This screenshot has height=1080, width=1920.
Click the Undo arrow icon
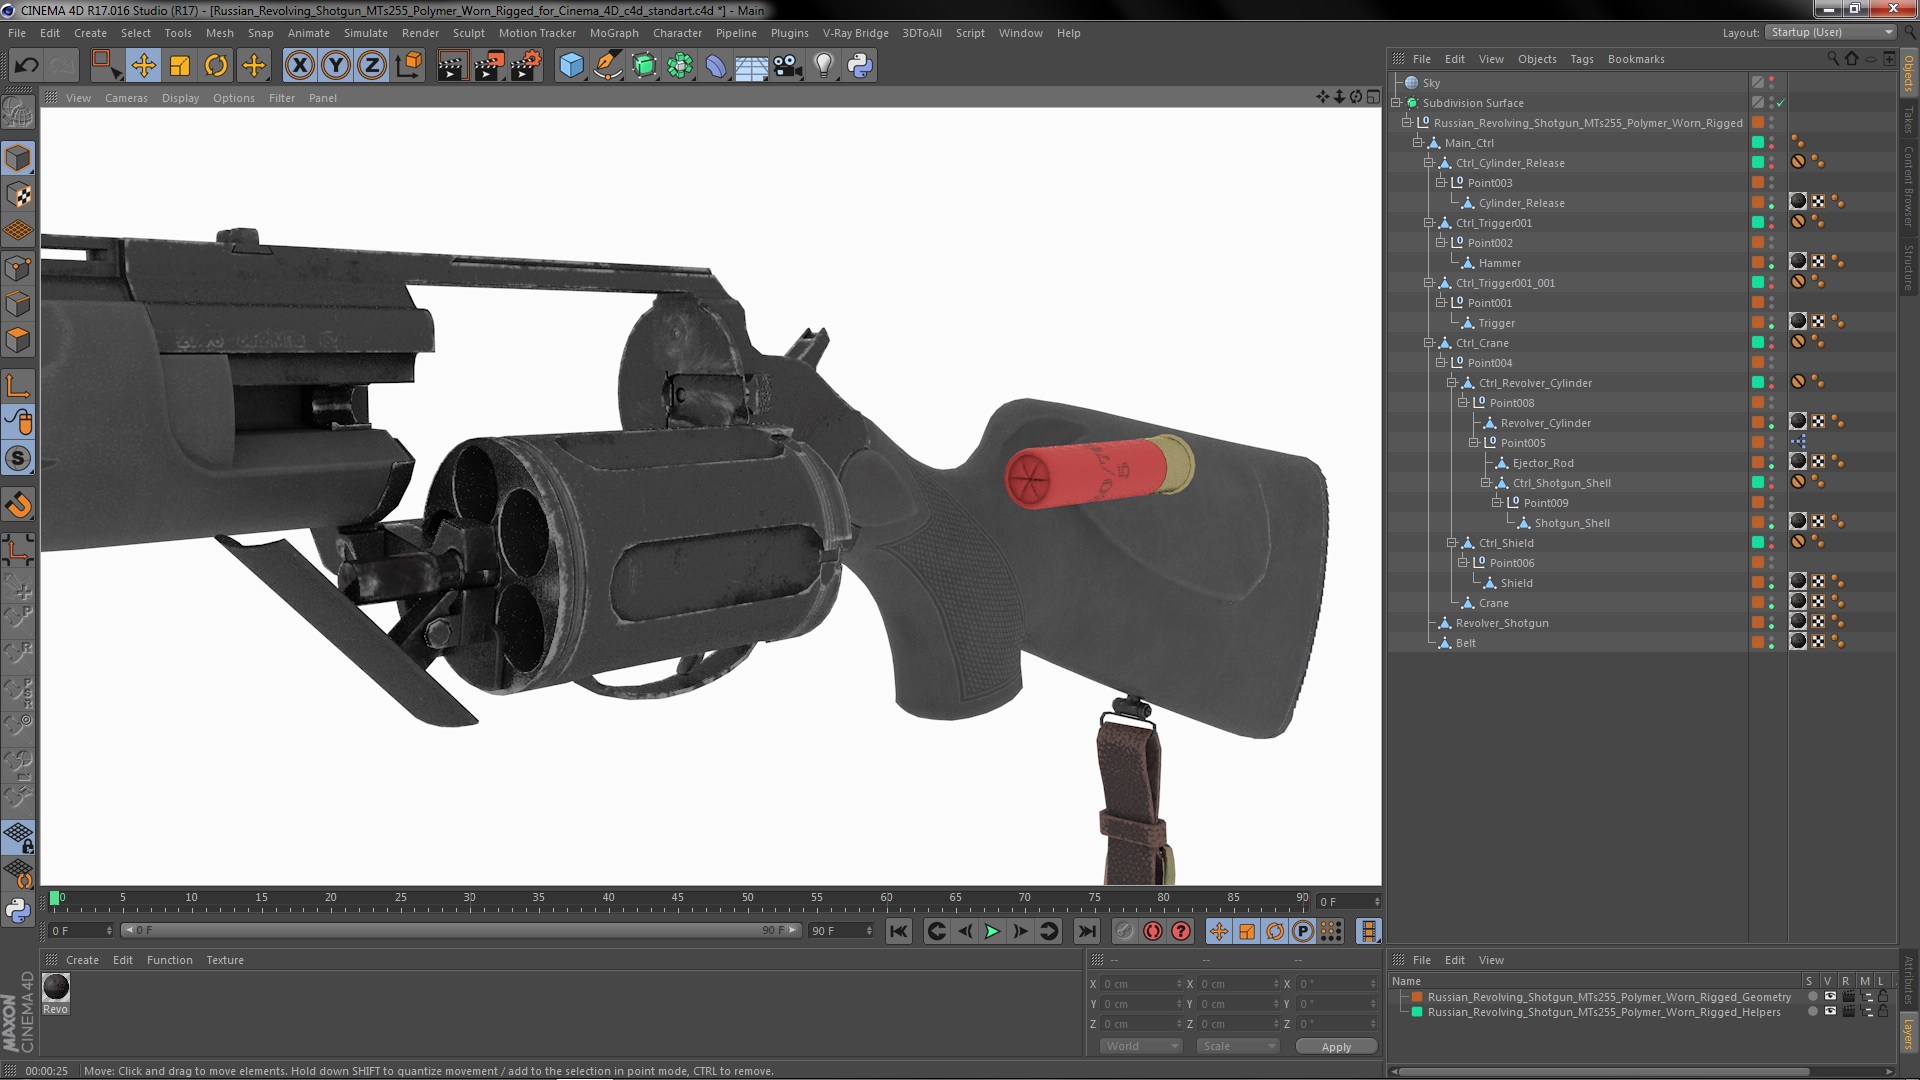click(x=26, y=66)
